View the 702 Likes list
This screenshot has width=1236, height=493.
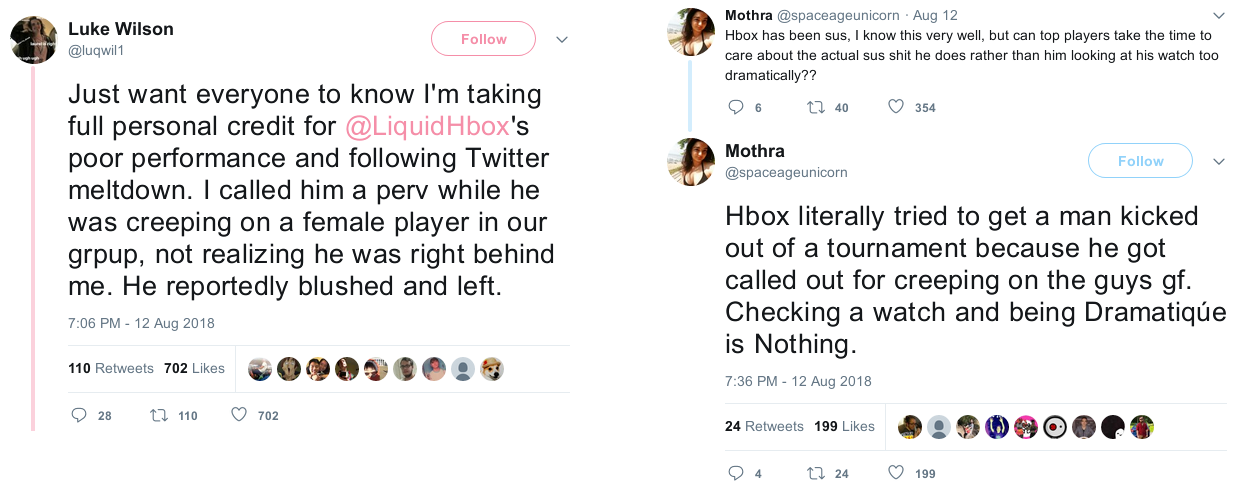tap(194, 368)
